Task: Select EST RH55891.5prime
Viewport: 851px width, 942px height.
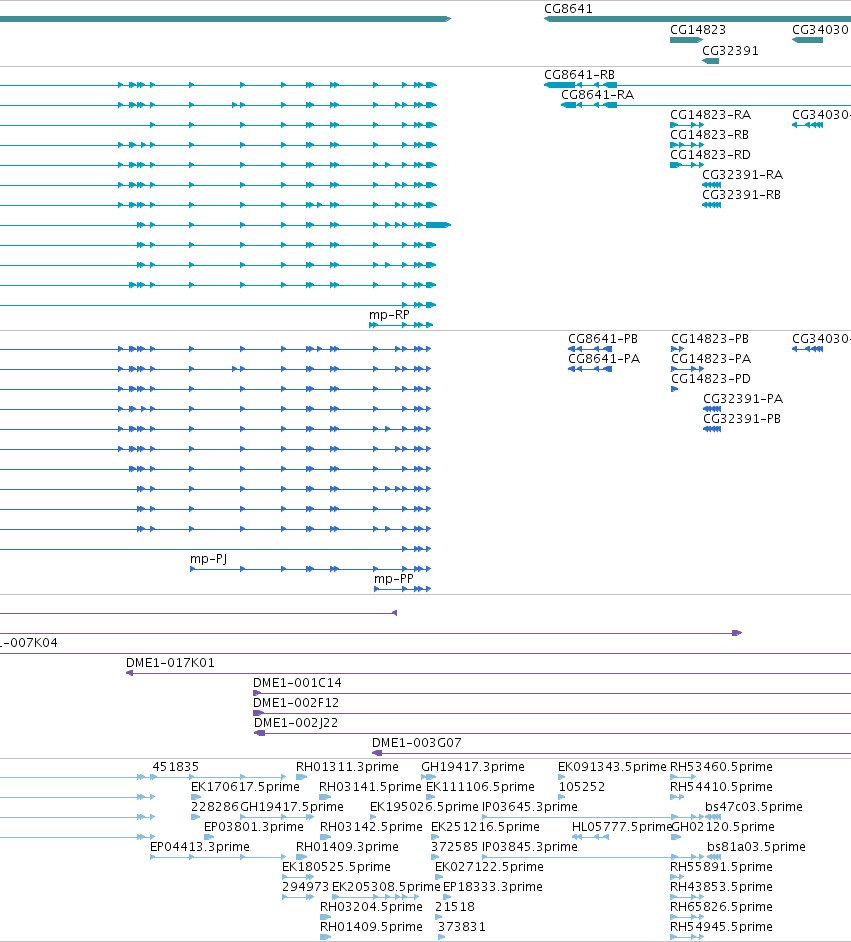Action: tap(721, 867)
